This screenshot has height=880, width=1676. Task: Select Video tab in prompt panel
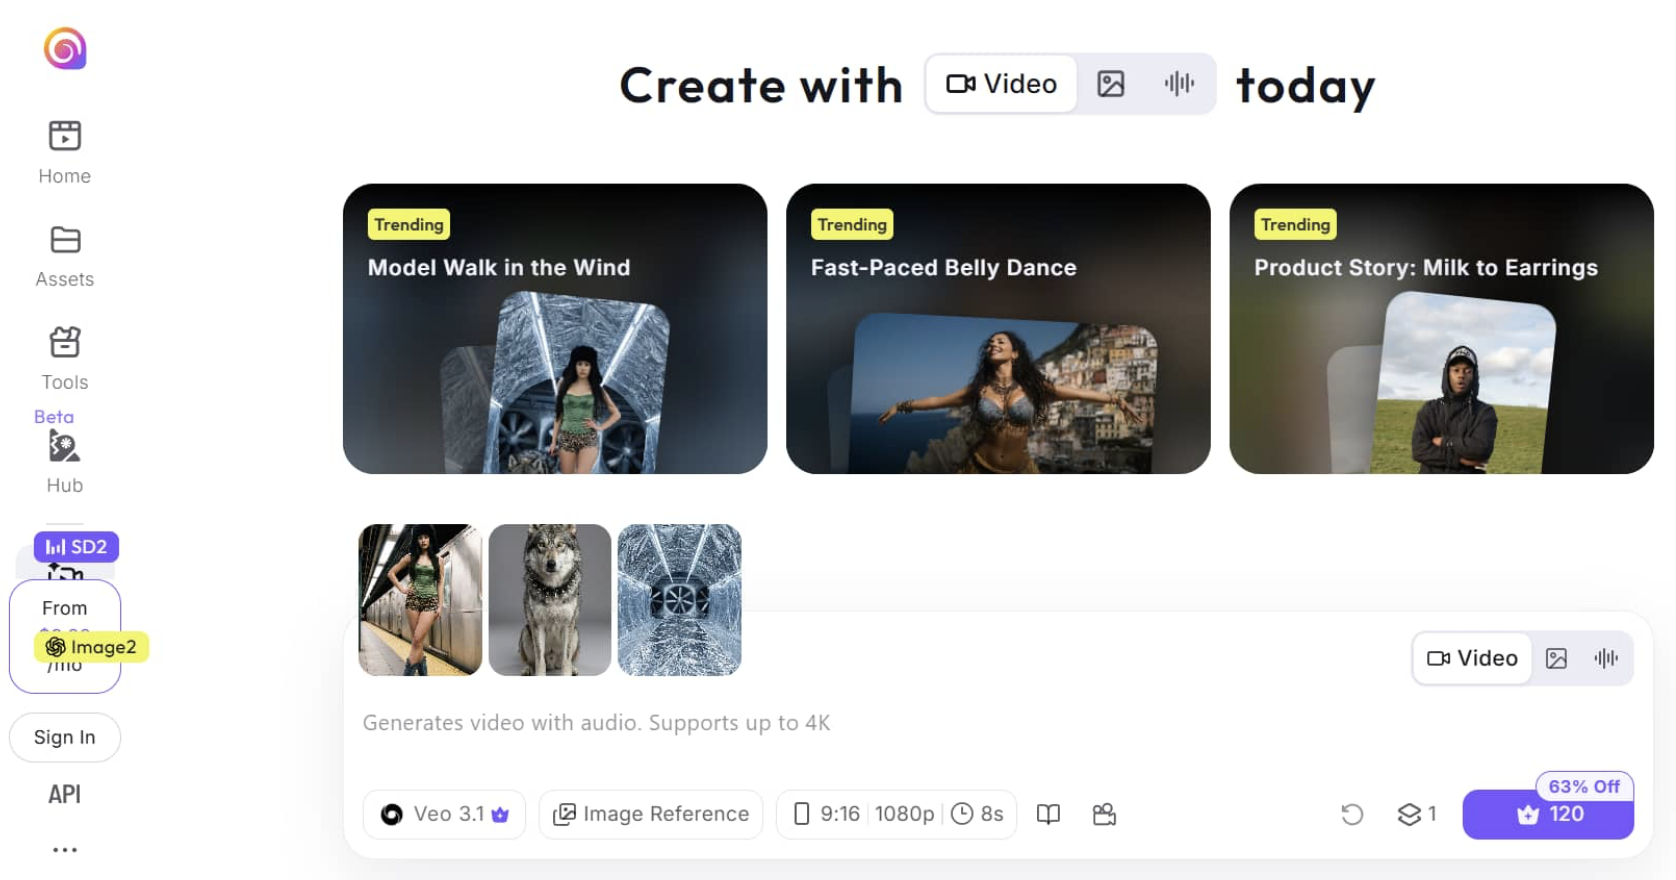pyautogui.click(x=1472, y=658)
